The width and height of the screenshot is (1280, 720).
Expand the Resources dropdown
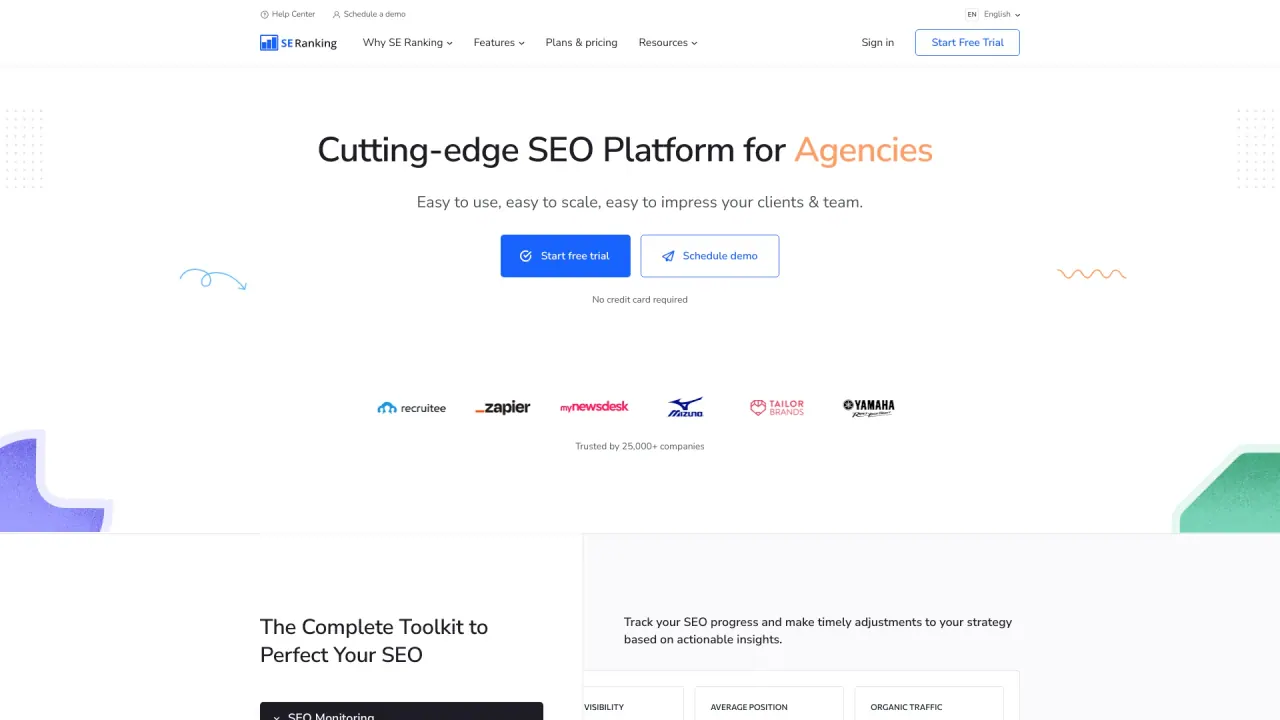668,43
